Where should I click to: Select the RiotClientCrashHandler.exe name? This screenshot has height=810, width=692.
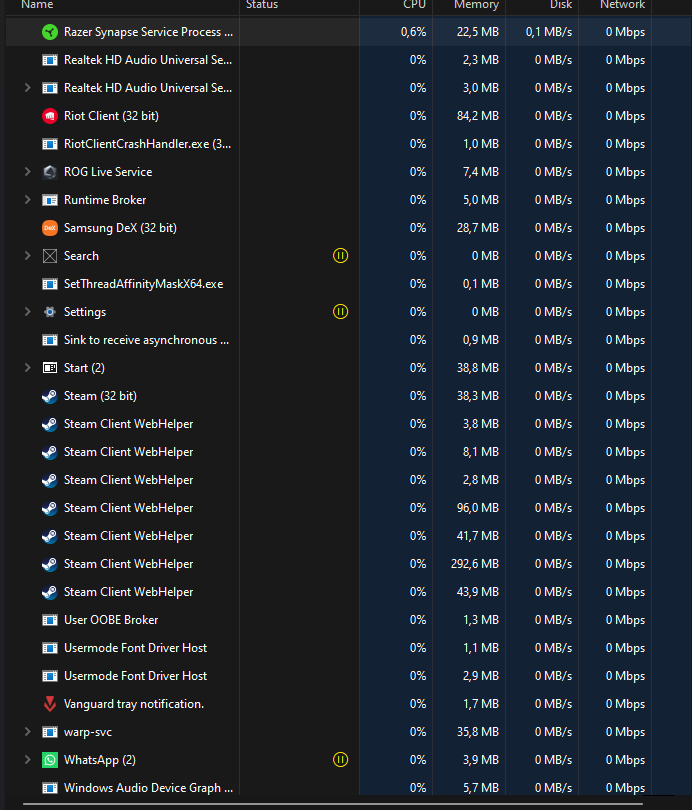pyautogui.click(x=148, y=144)
